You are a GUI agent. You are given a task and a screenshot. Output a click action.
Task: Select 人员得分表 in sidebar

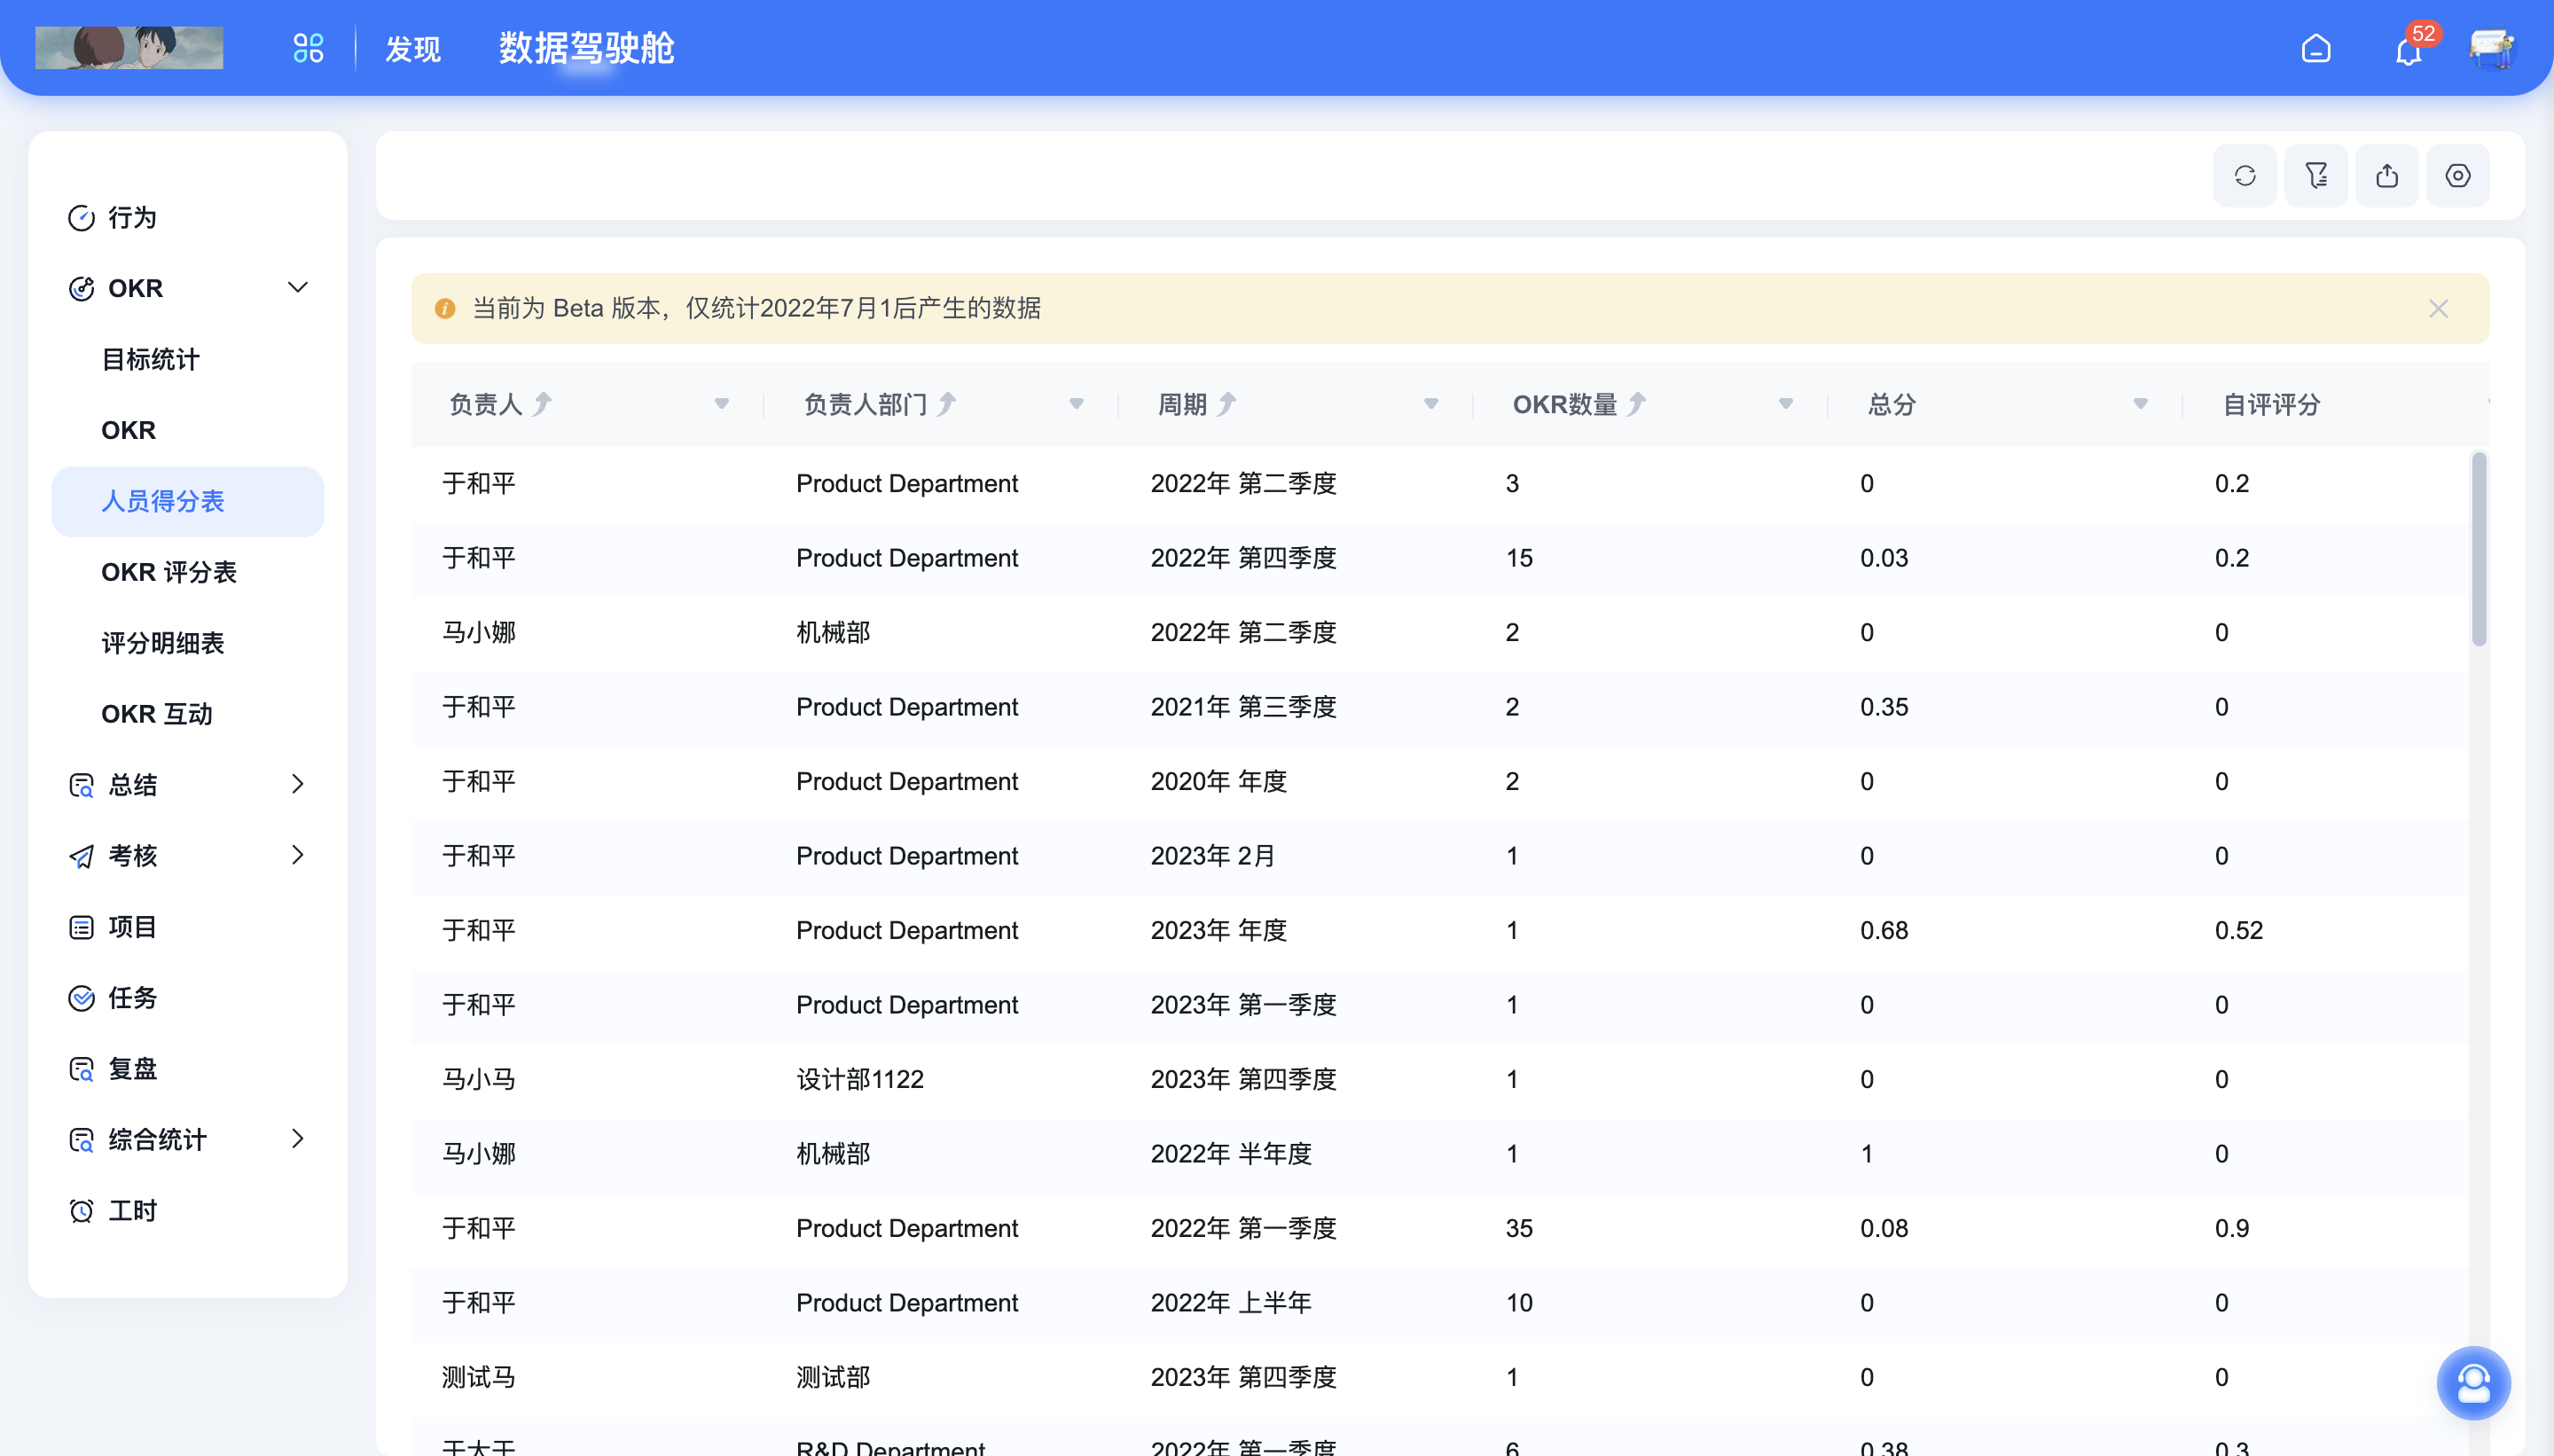click(188, 501)
